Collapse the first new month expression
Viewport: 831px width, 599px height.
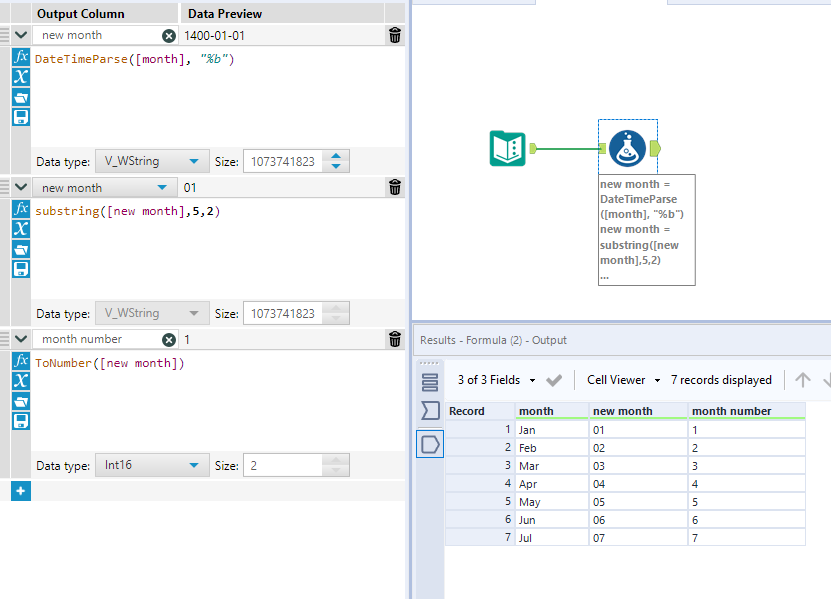[x=21, y=36]
